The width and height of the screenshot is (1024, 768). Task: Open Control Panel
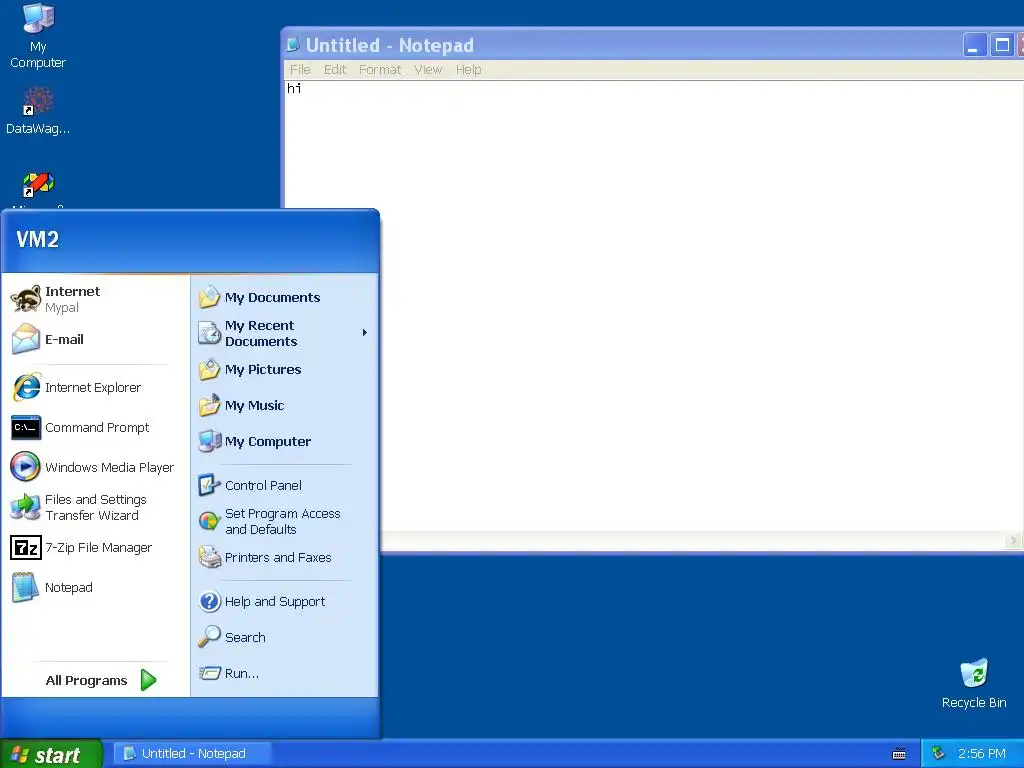click(x=284, y=485)
